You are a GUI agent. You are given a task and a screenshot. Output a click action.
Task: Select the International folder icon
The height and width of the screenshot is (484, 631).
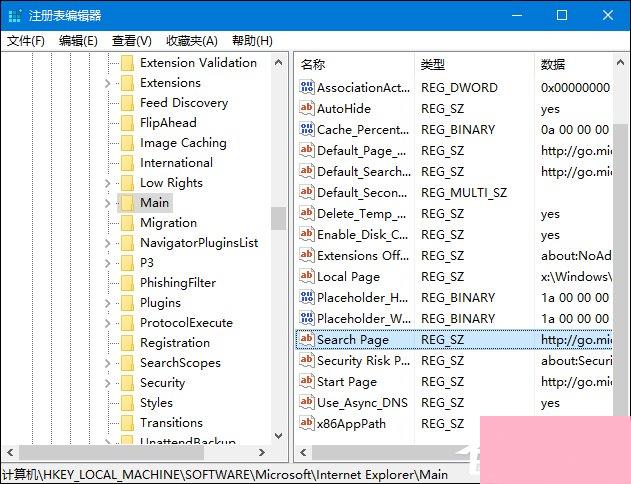point(127,163)
